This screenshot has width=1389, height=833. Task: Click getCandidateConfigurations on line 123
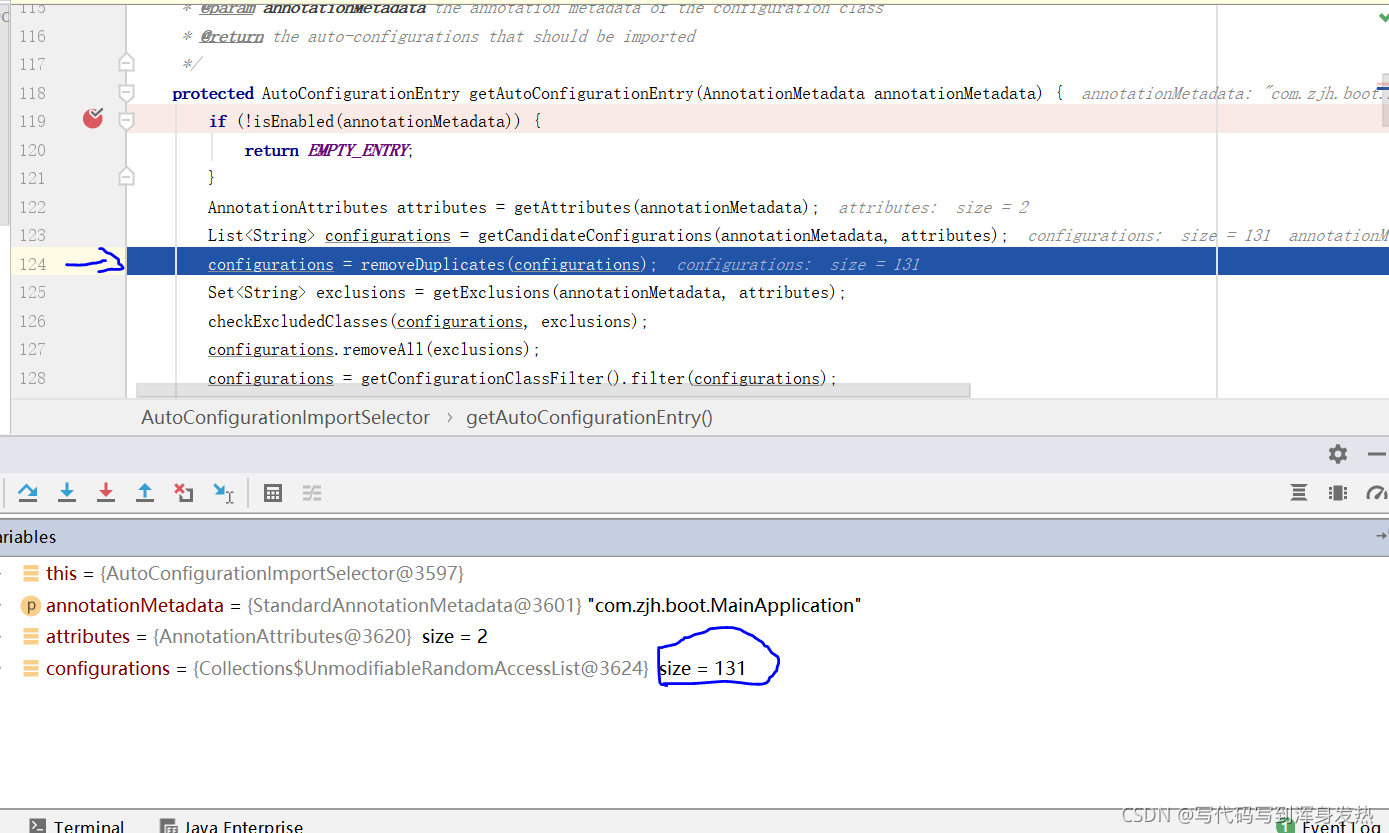coord(595,235)
